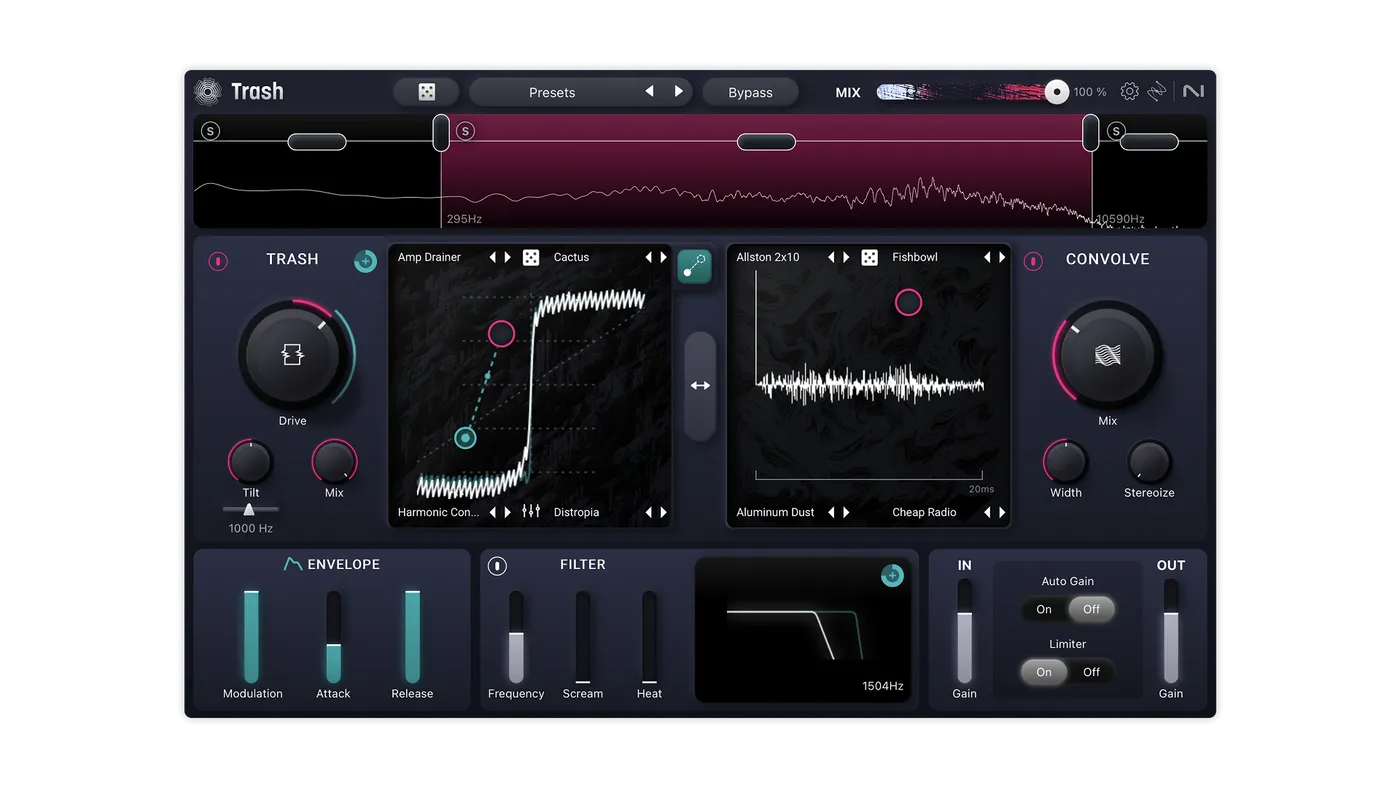Click the Envelope Modulation slider
1400x788 pixels.
[x=252, y=637]
